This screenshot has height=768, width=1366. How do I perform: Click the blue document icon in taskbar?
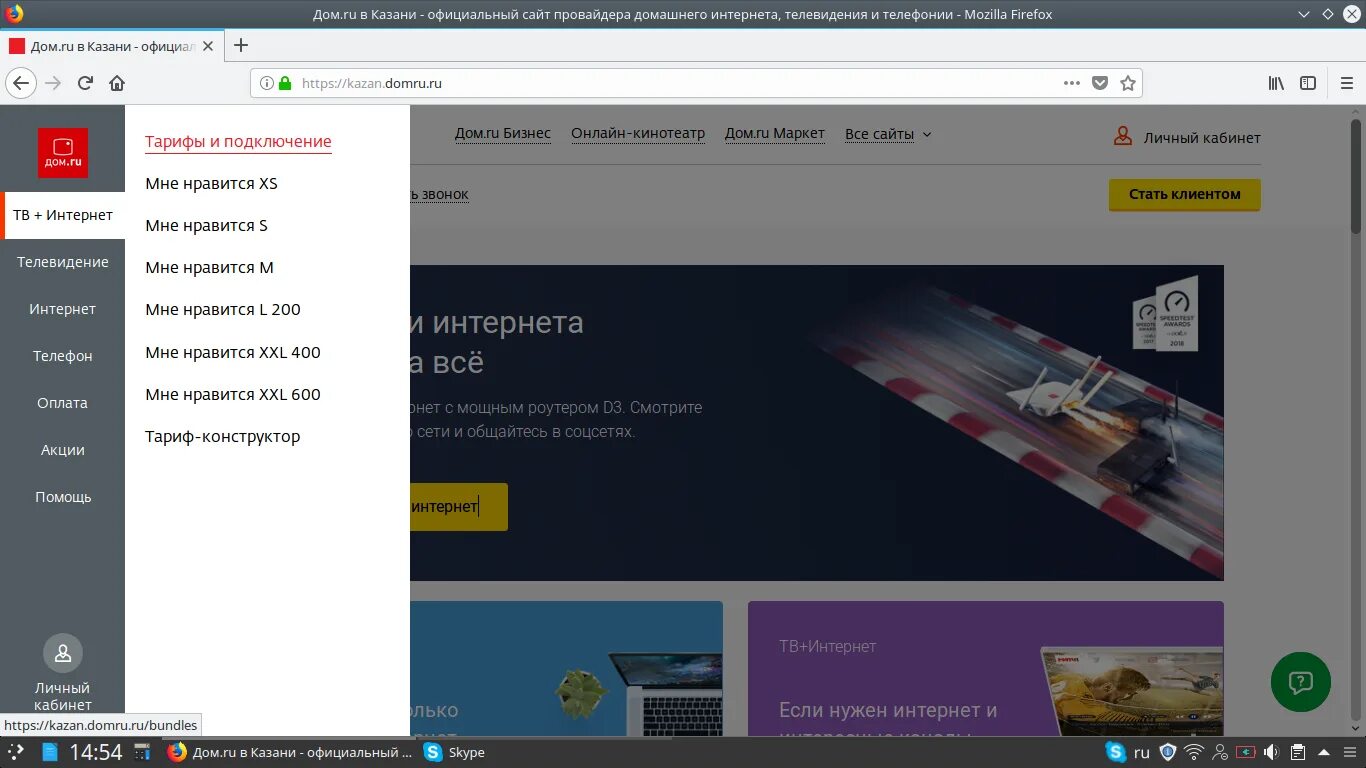tap(49, 752)
